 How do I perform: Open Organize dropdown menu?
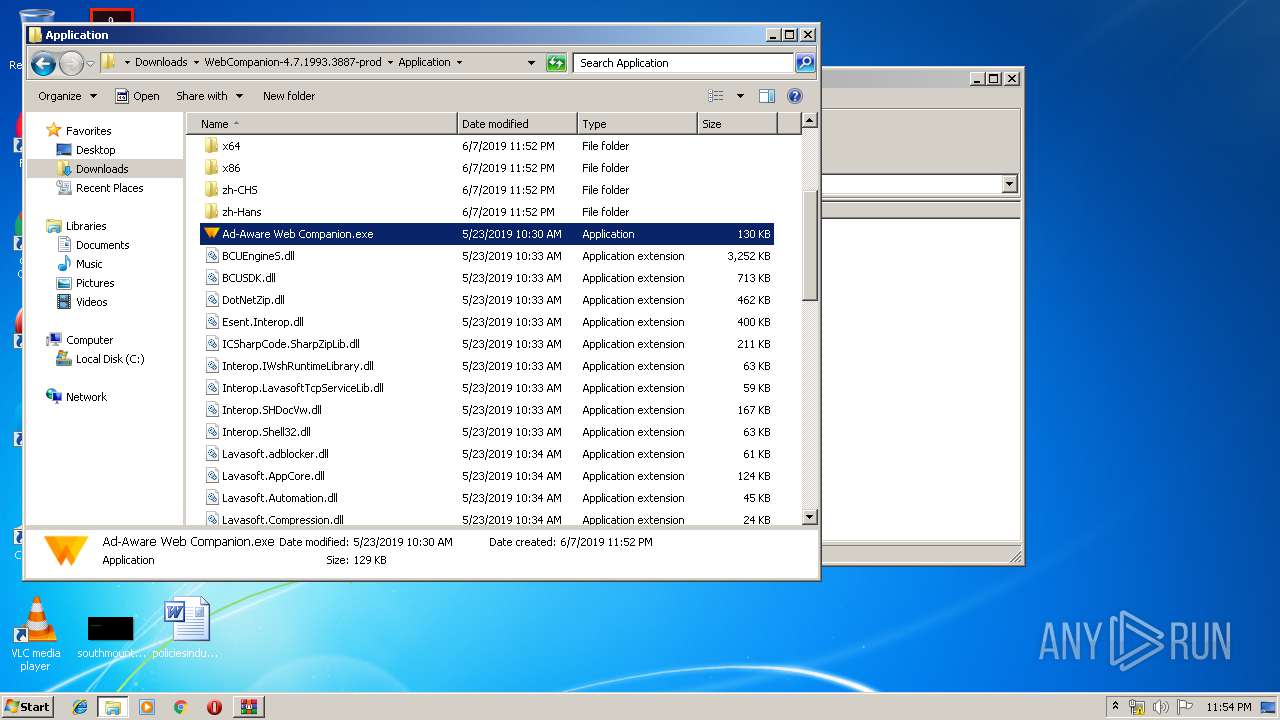(68, 96)
